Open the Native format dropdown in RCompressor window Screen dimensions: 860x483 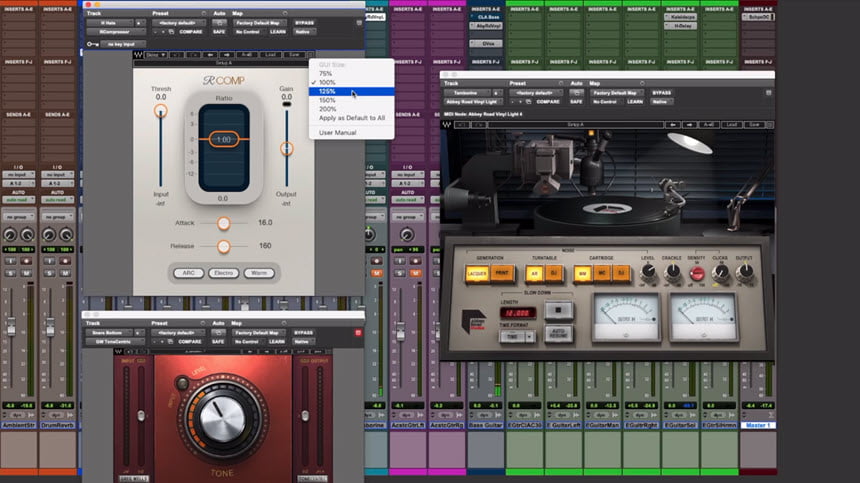tap(304, 32)
